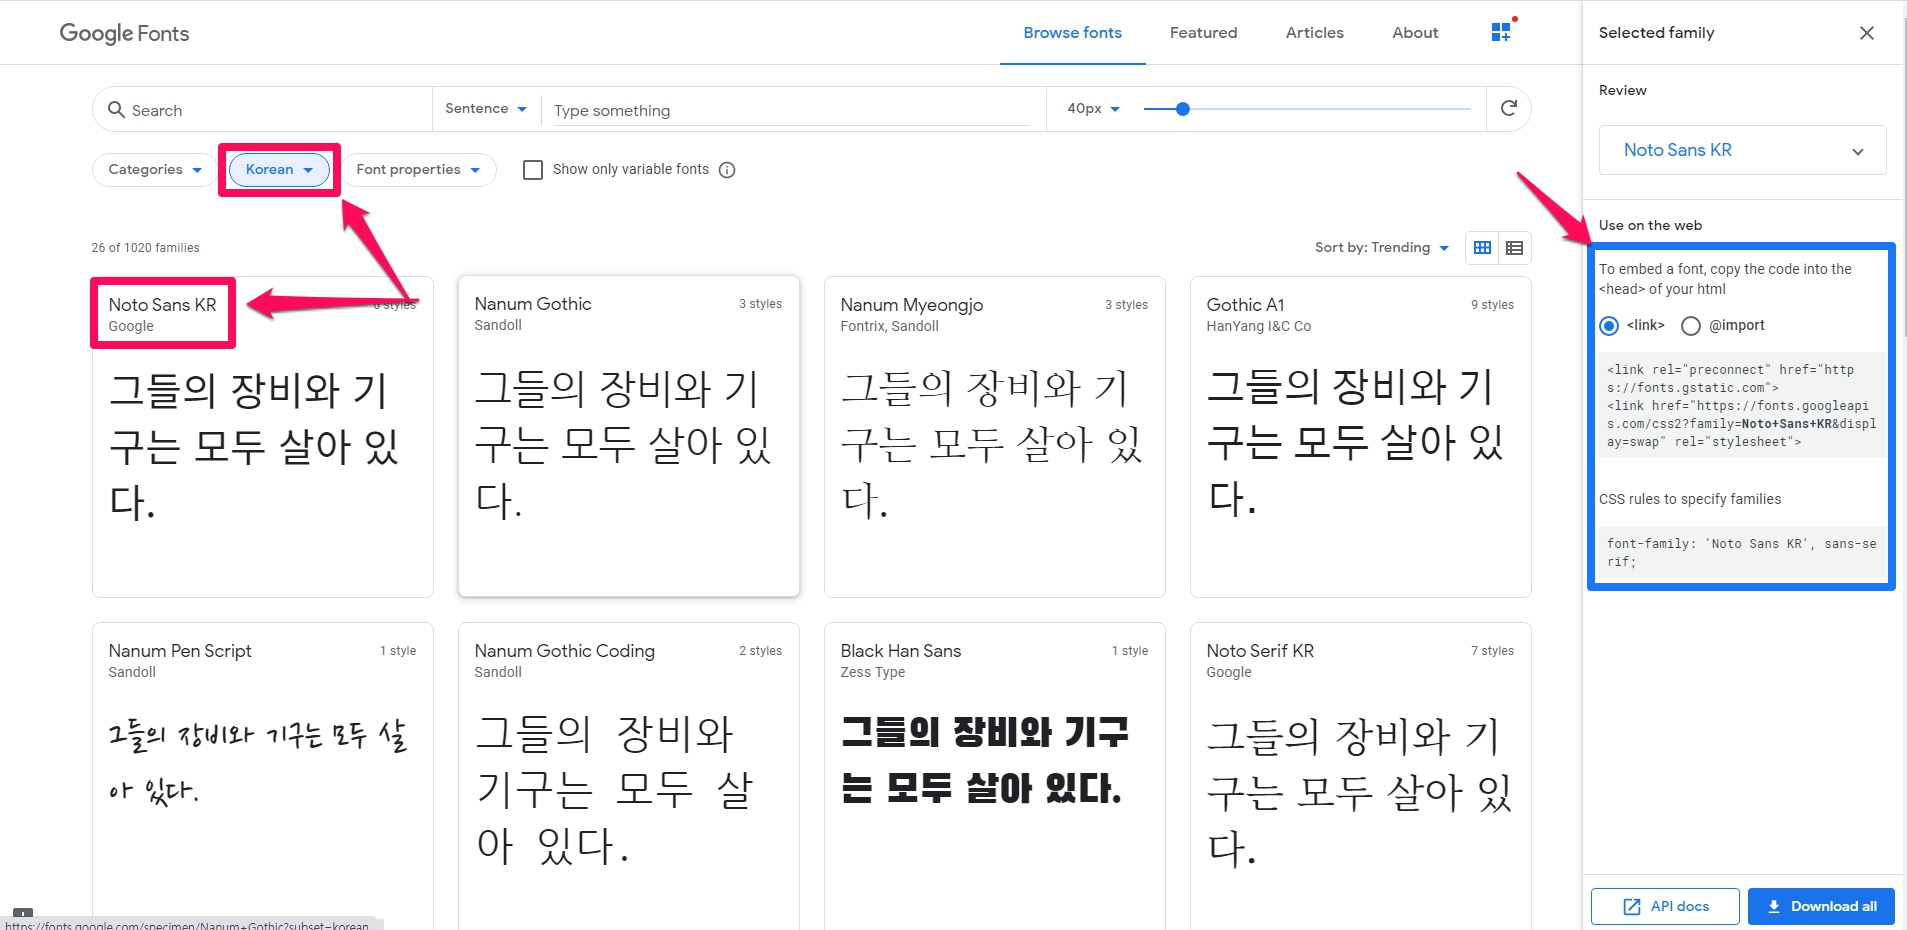Image resolution: width=1907 pixels, height=930 pixels.
Task: Click the Google Fonts logo
Action: pos(124,33)
